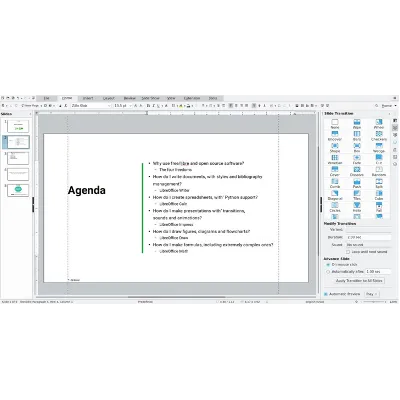Switch to the Slide Show tab

pyautogui.click(x=151, y=98)
